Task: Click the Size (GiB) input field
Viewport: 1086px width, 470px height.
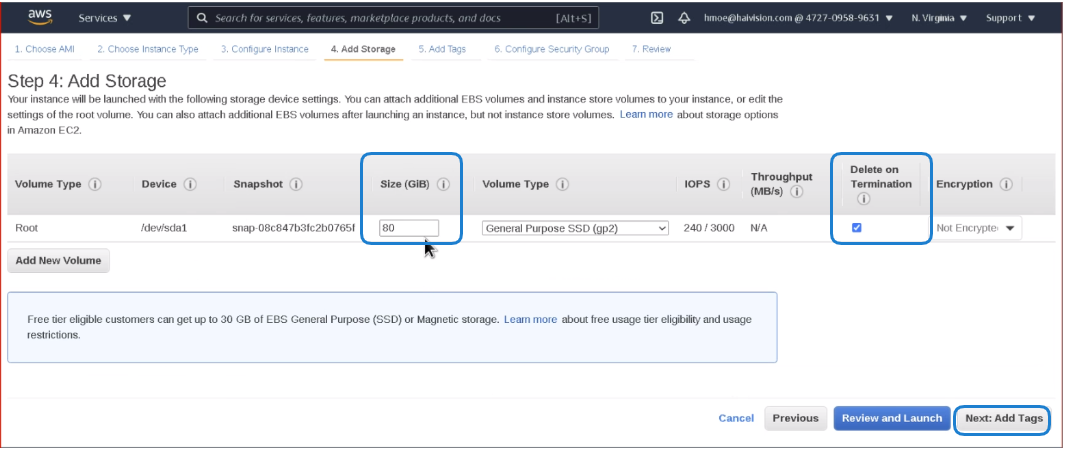Action: pyautogui.click(x=409, y=228)
